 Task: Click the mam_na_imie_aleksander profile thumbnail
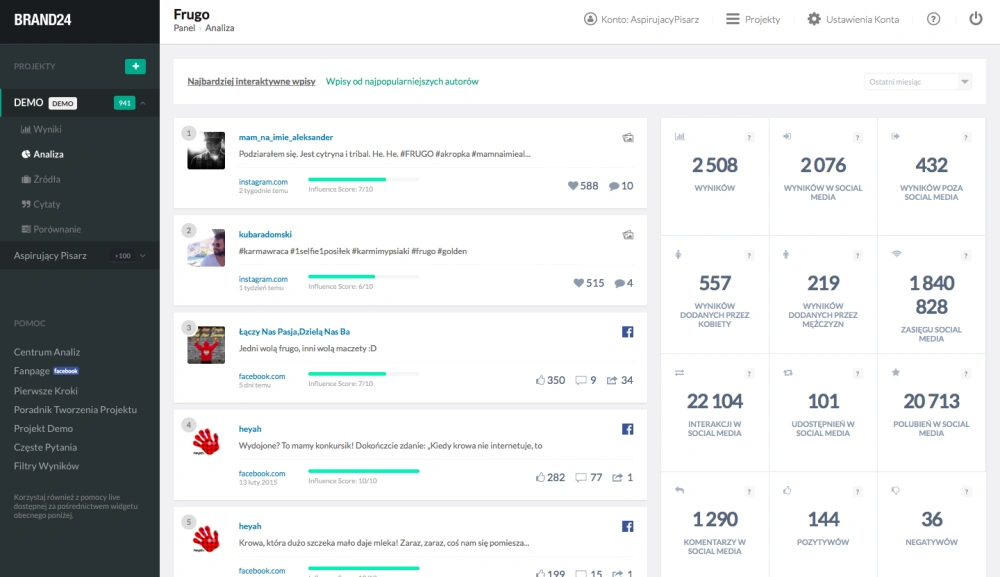tap(206, 150)
